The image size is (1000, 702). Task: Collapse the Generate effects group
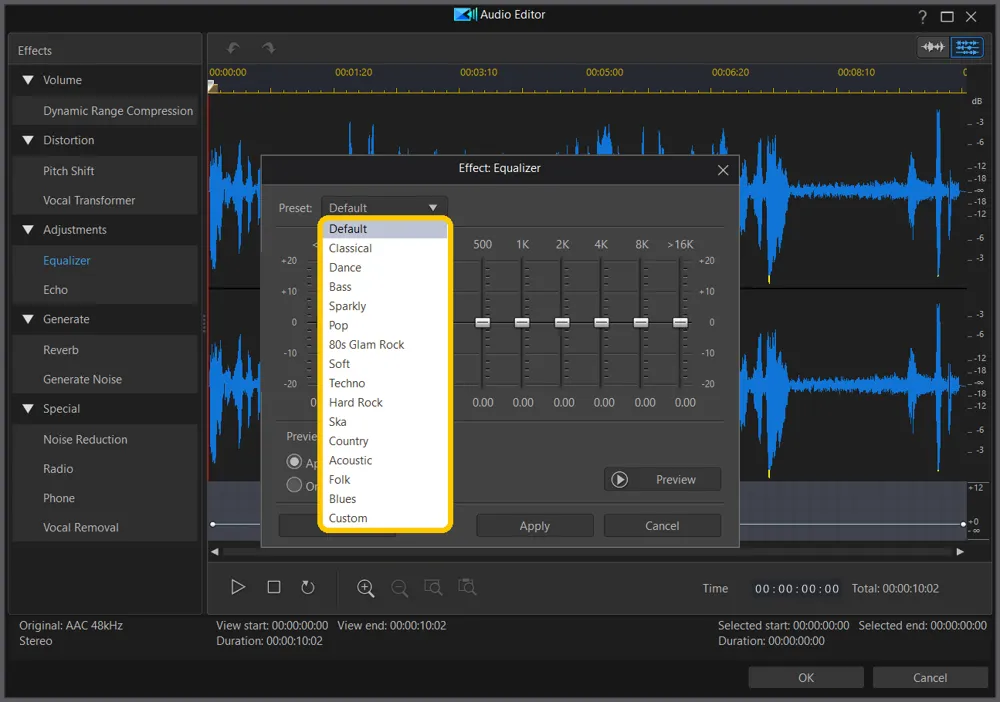[28, 319]
